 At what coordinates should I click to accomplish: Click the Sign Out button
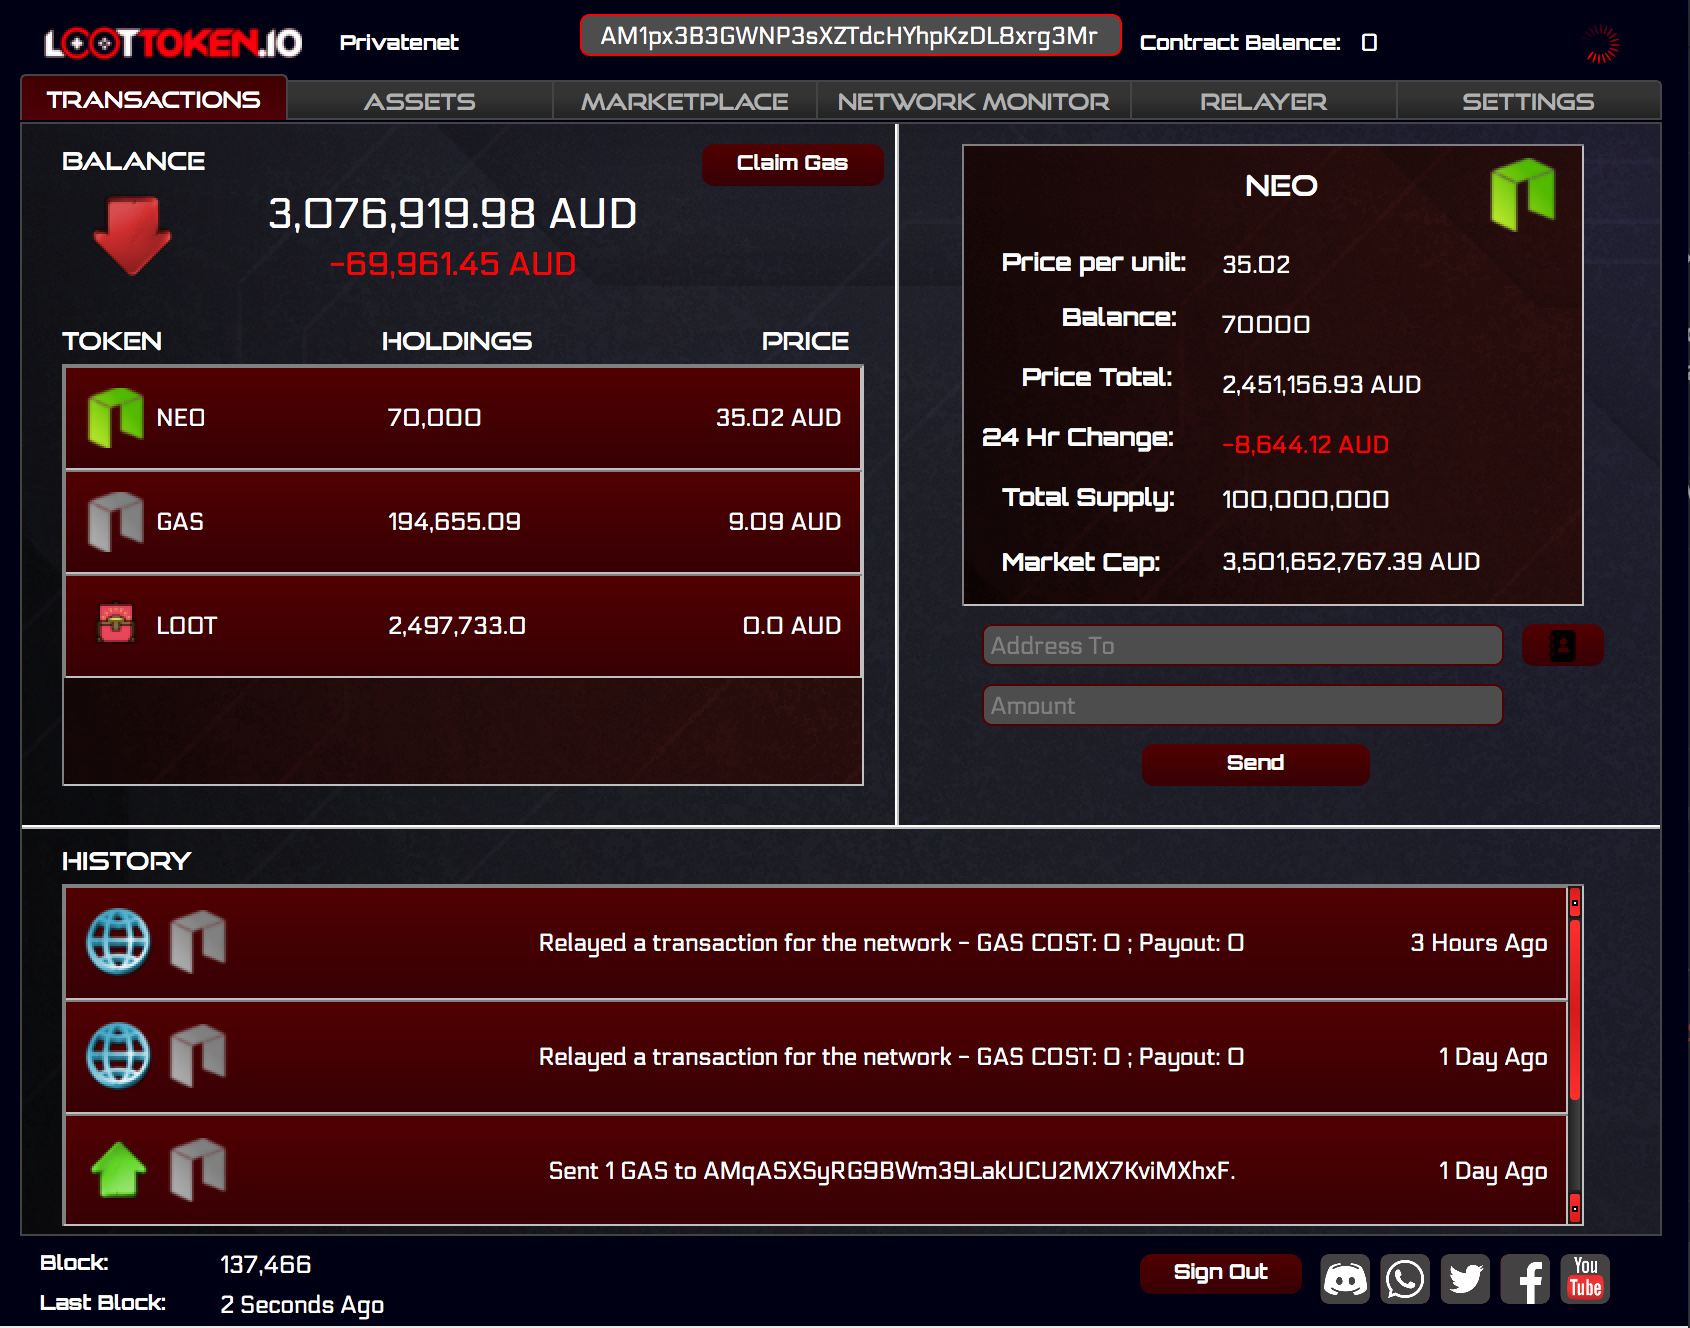pyautogui.click(x=1220, y=1272)
